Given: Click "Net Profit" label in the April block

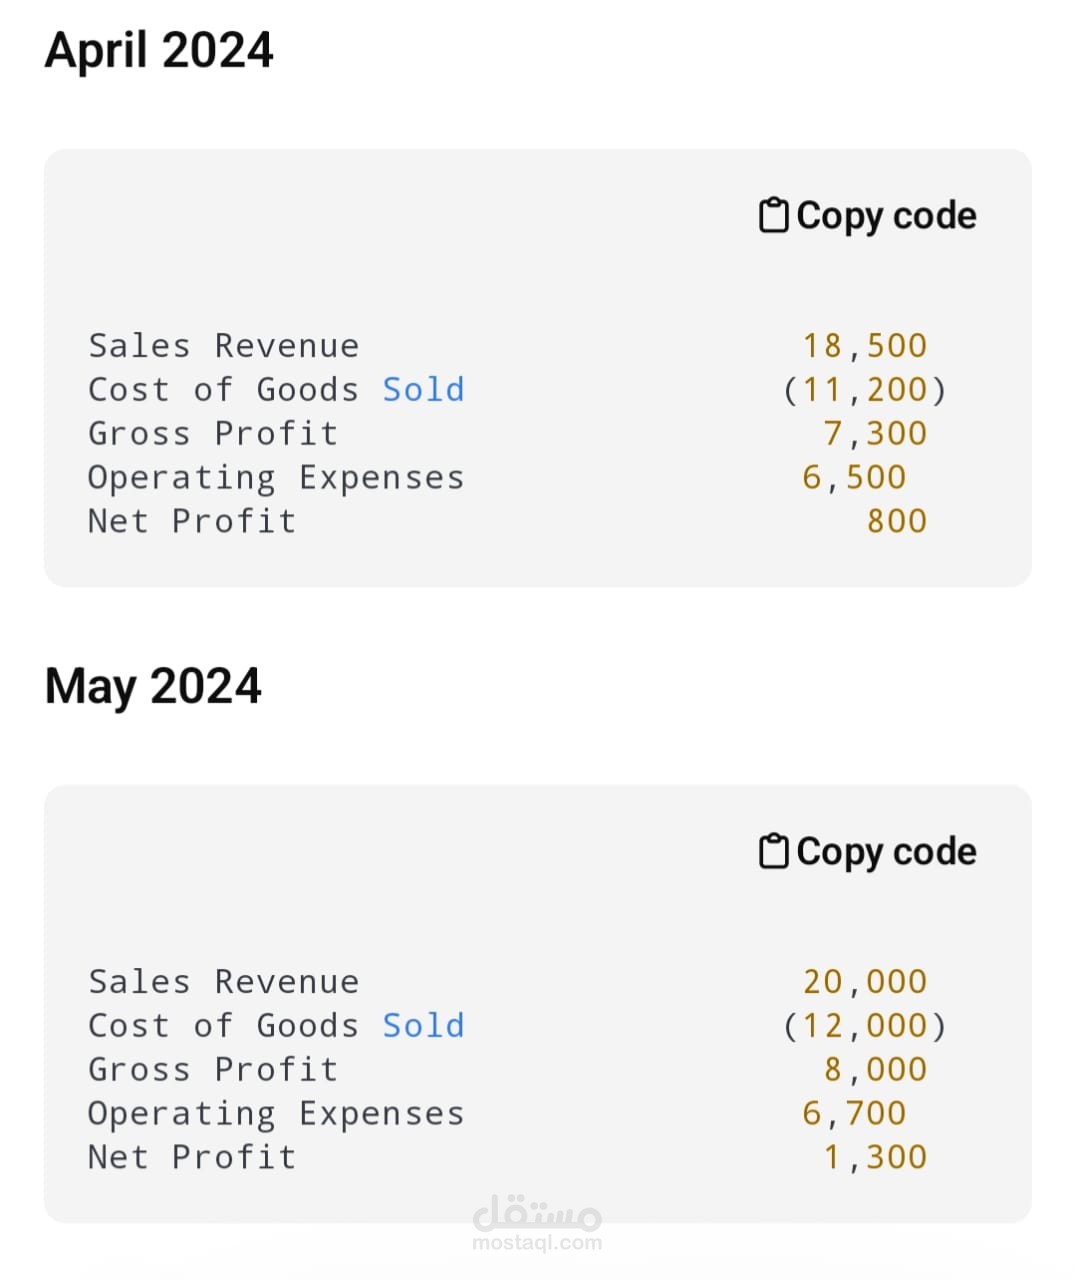Looking at the screenshot, I should (x=192, y=521).
